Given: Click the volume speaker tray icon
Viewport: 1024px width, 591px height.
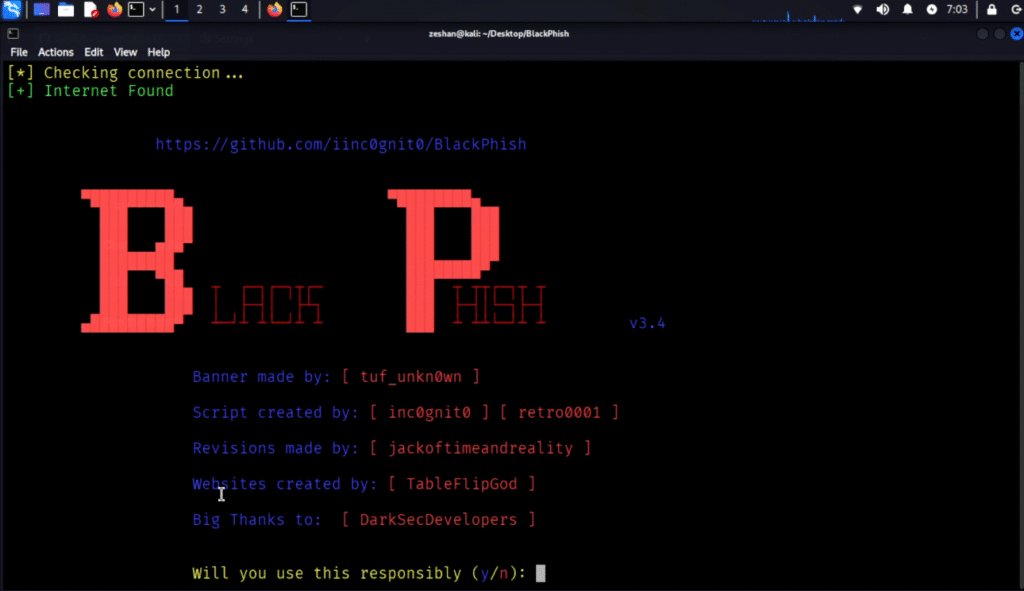Looking at the screenshot, I should [882, 9].
